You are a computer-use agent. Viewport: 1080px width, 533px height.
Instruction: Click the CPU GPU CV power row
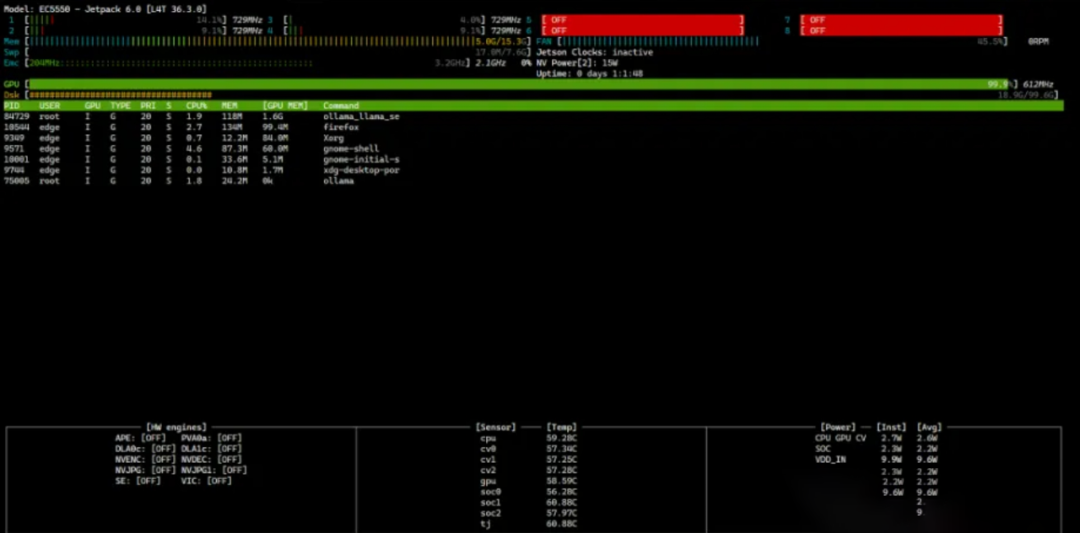coord(876,438)
